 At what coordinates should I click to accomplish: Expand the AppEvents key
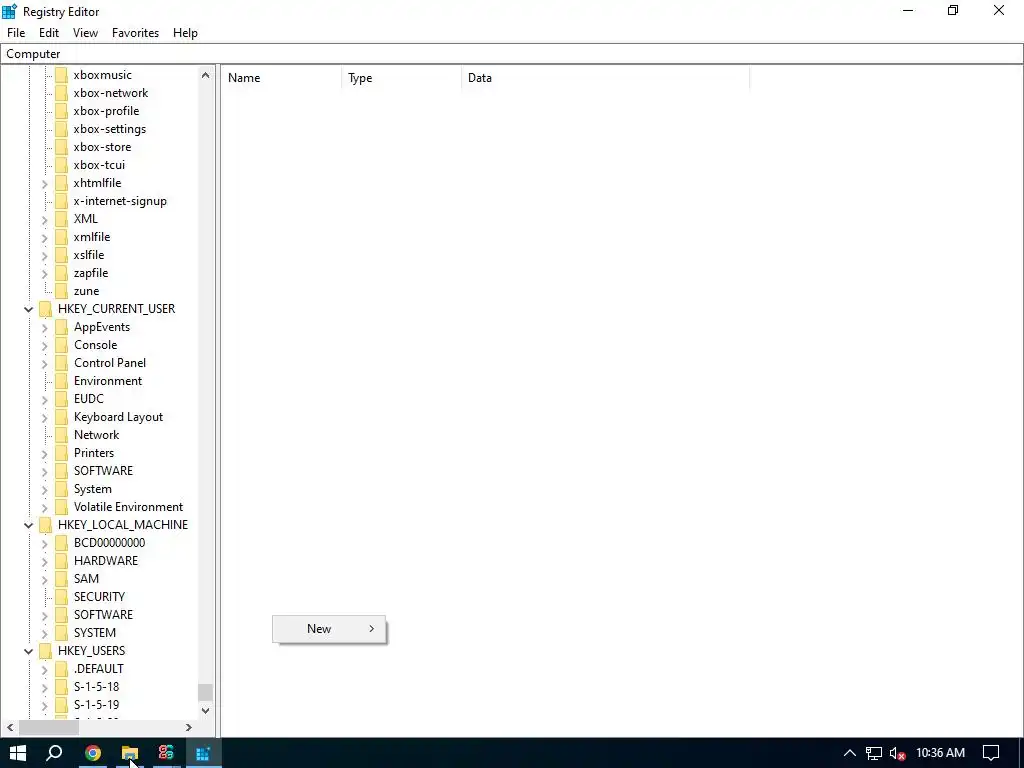click(x=44, y=327)
